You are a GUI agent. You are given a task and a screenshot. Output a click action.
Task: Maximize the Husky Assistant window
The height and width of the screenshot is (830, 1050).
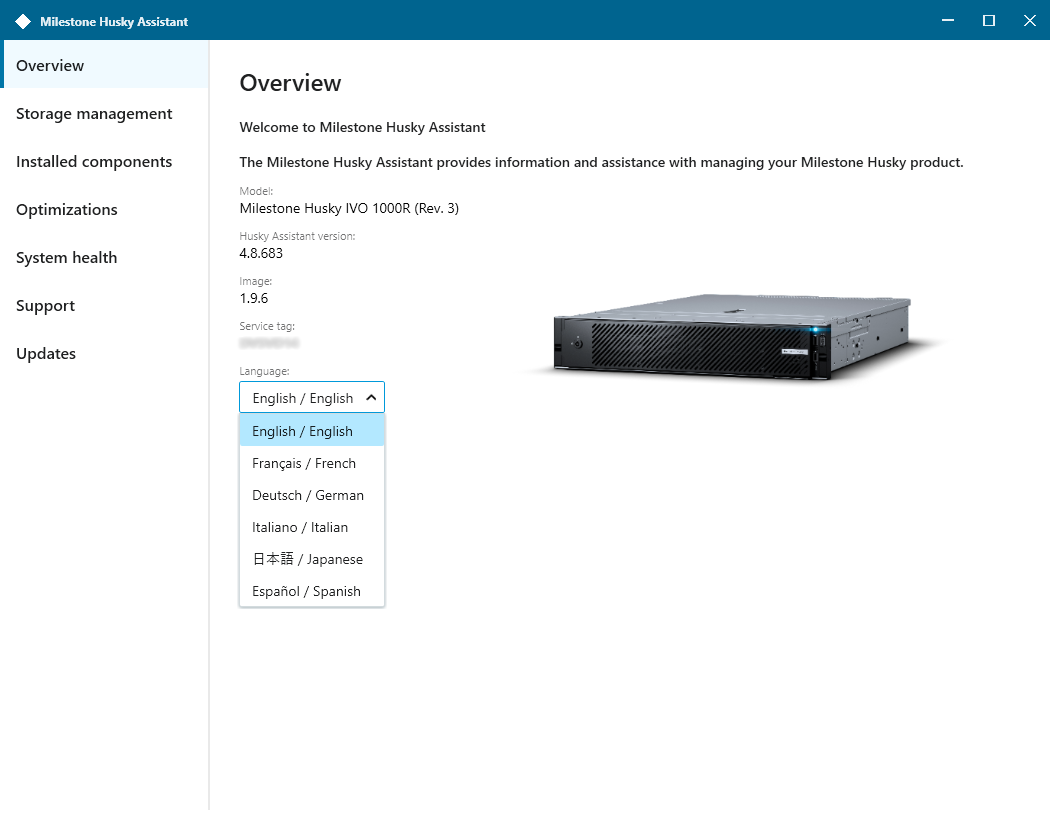pyautogui.click(x=988, y=21)
